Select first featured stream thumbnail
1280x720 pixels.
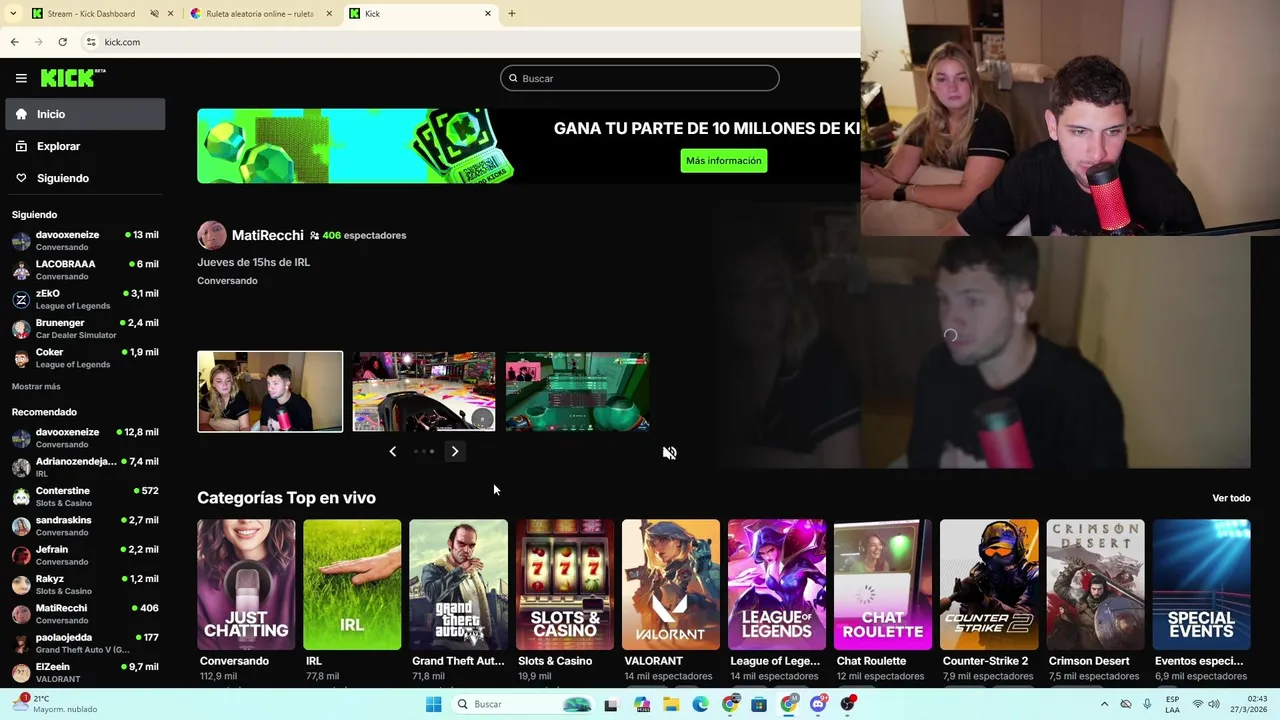click(270, 392)
